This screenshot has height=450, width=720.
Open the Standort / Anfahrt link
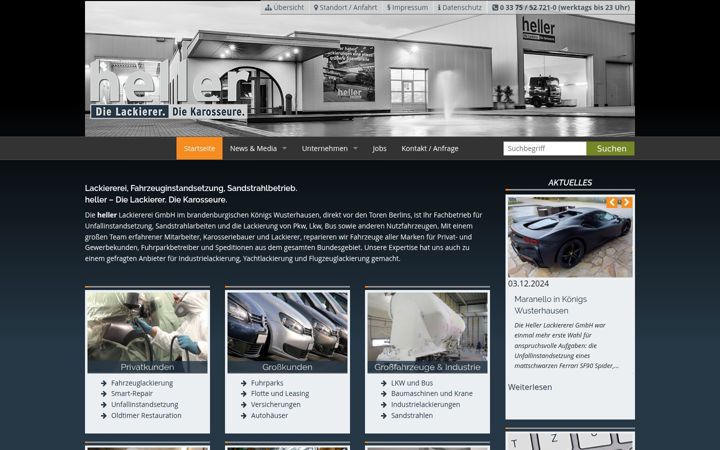pos(348,7)
